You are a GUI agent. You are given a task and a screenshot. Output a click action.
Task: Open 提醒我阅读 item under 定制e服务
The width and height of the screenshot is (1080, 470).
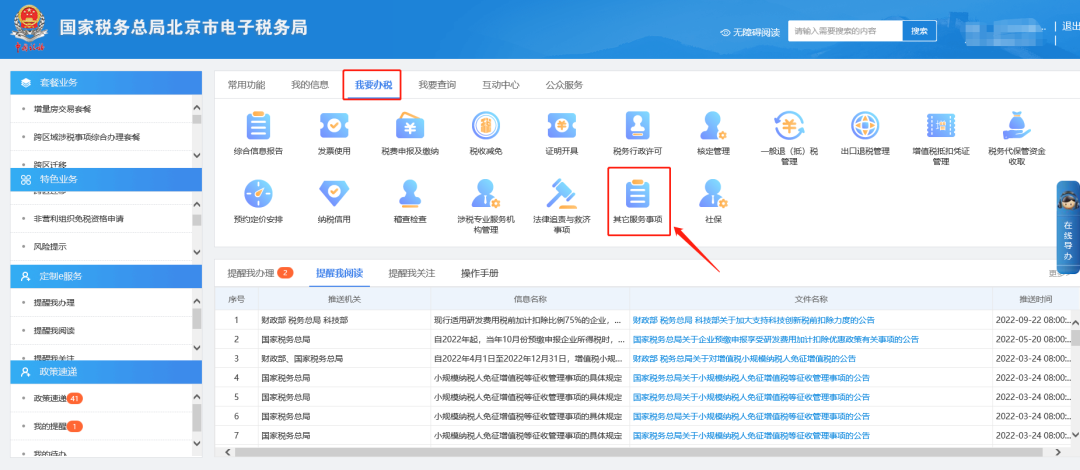54,331
